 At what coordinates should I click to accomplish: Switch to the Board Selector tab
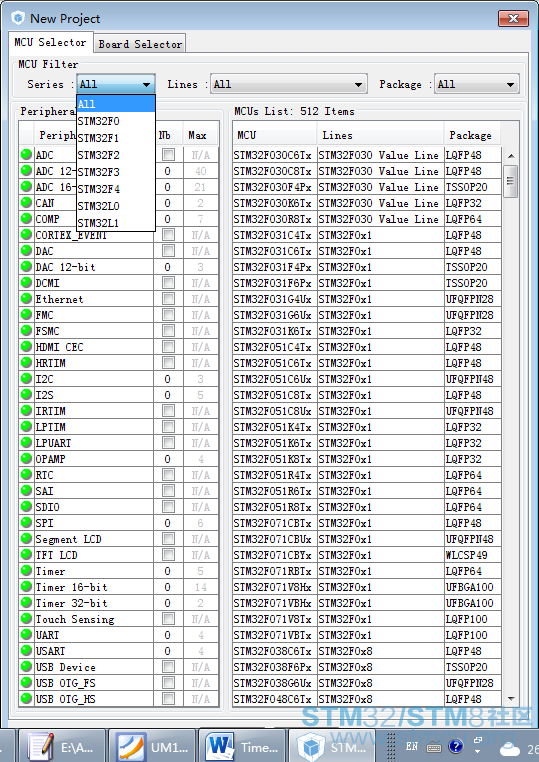[140, 44]
